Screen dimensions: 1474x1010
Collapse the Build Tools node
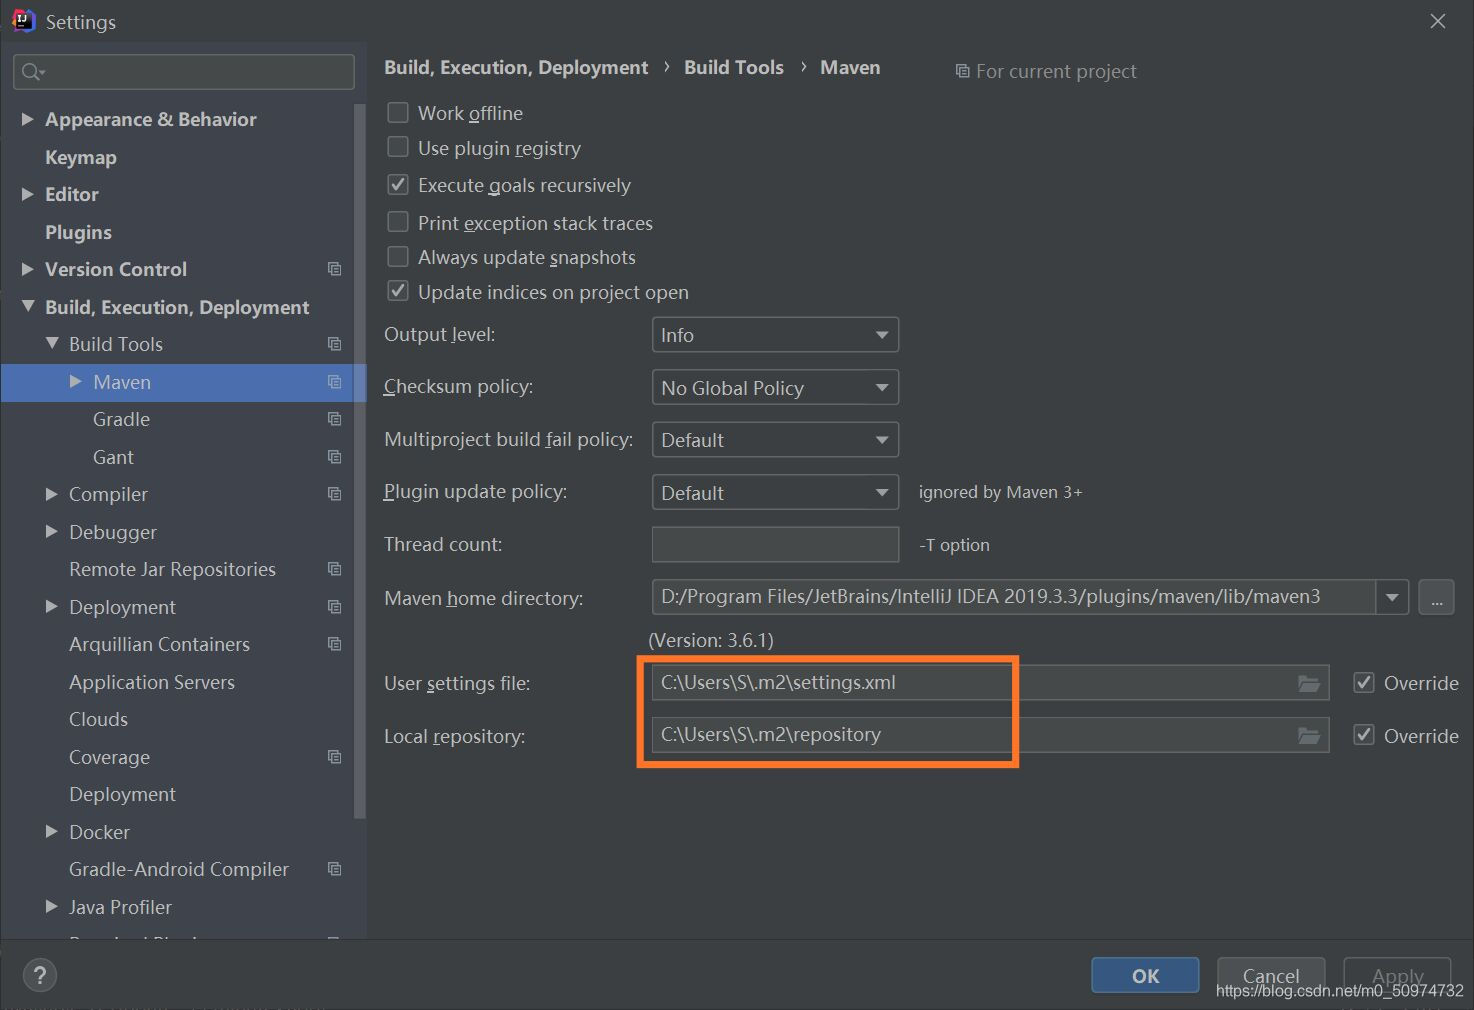[52, 343]
